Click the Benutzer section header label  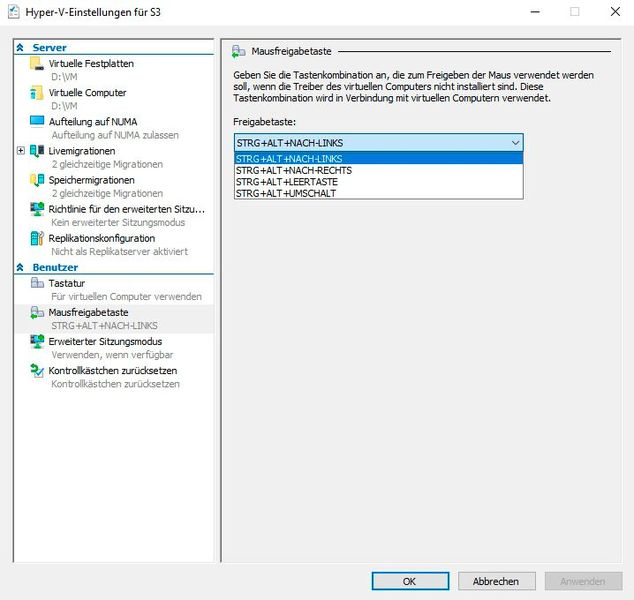[55, 267]
